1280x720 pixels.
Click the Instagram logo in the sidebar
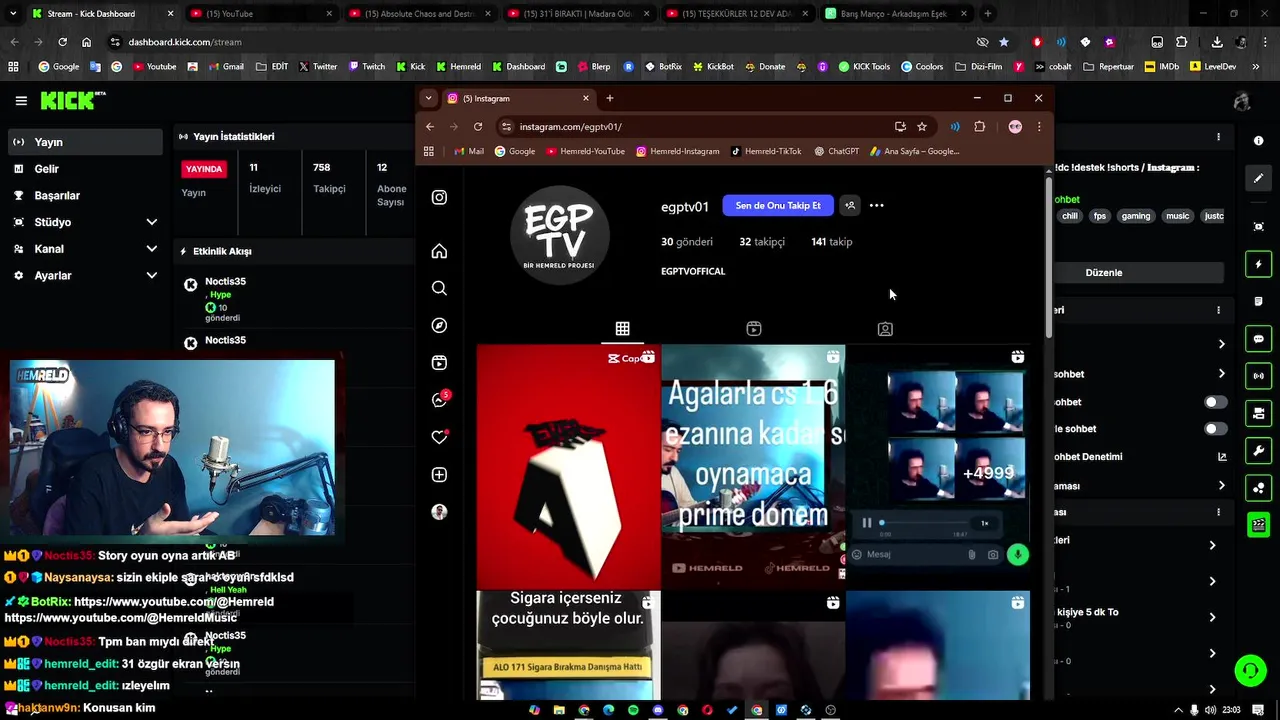(x=439, y=197)
